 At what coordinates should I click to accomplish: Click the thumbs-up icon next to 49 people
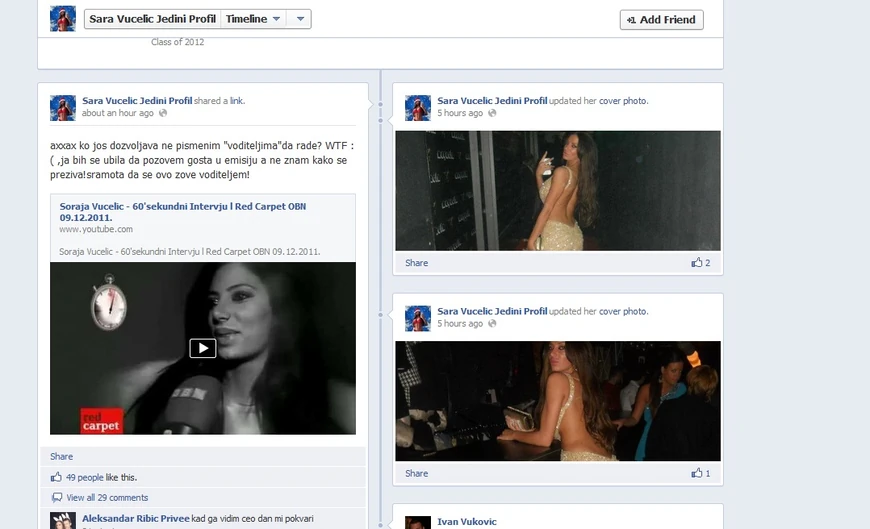pos(56,477)
